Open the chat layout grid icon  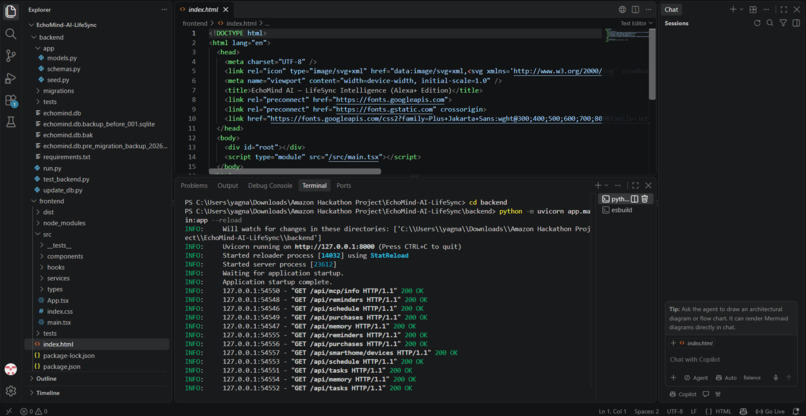[x=753, y=9]
